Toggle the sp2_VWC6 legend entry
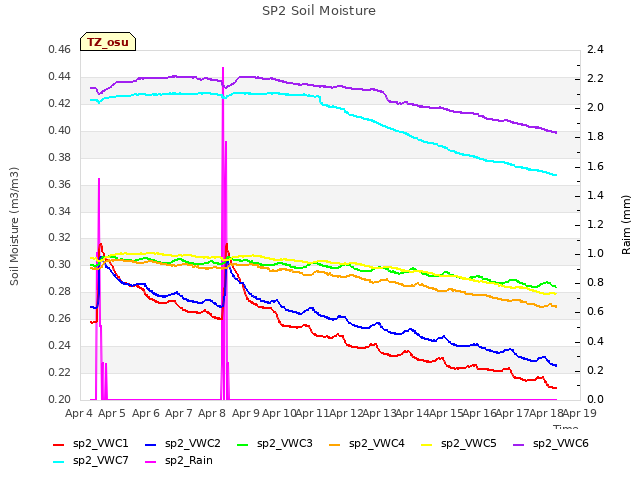 551,444
